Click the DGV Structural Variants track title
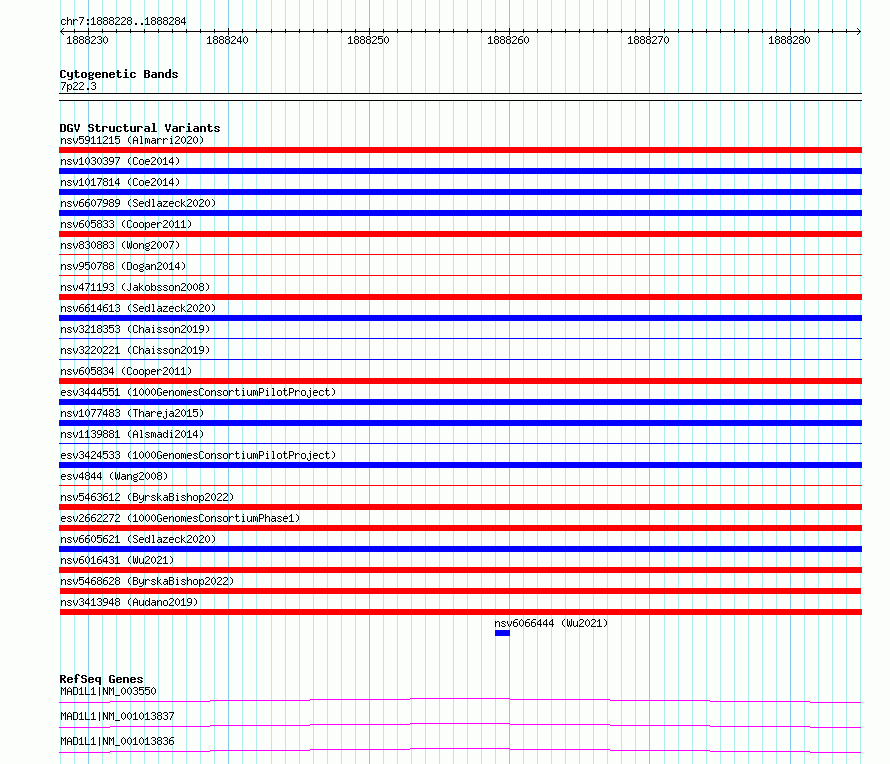The width and height of the screenshot is (890, 764). 140,128
